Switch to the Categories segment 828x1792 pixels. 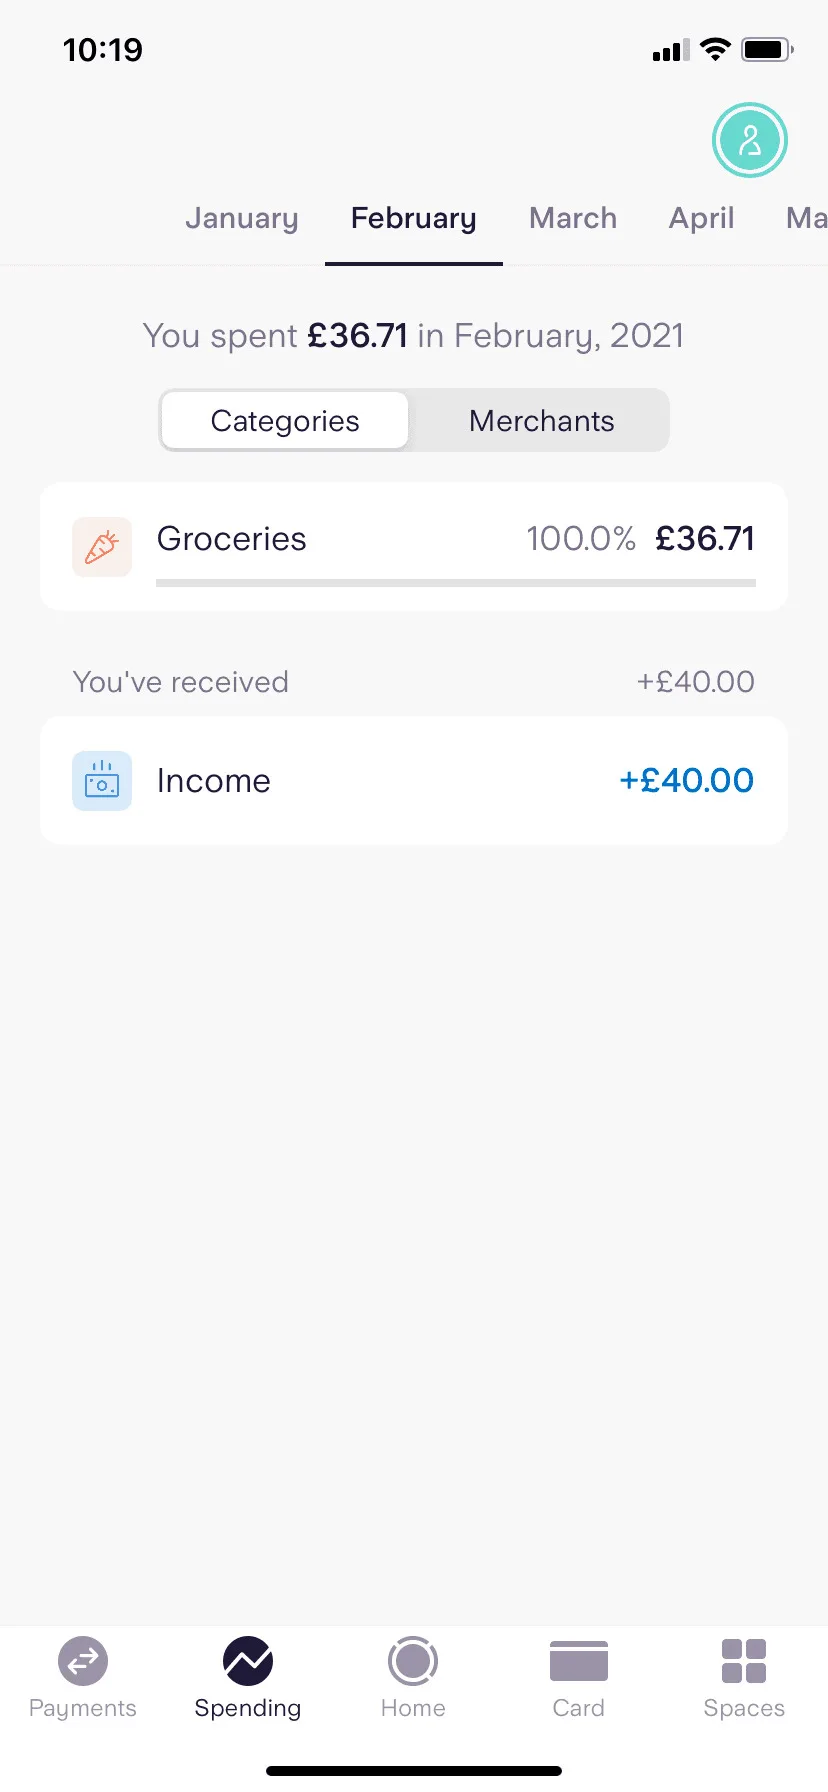tap(285, 421)
